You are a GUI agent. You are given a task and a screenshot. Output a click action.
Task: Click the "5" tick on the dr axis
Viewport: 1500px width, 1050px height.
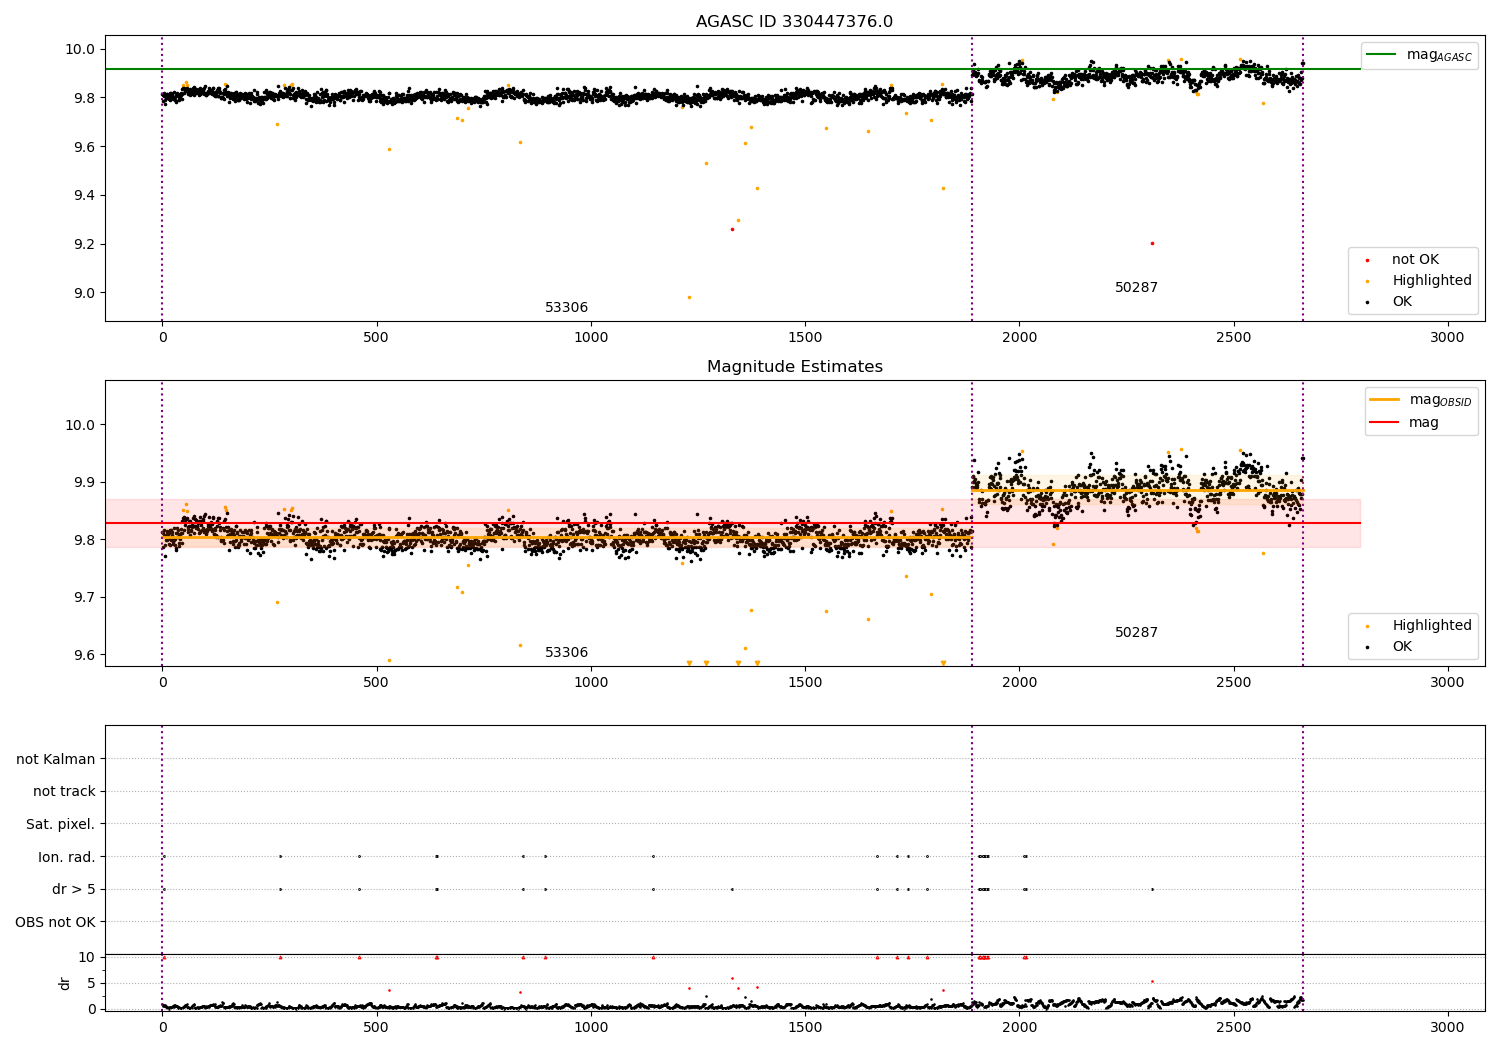click(x=91, y=983)
